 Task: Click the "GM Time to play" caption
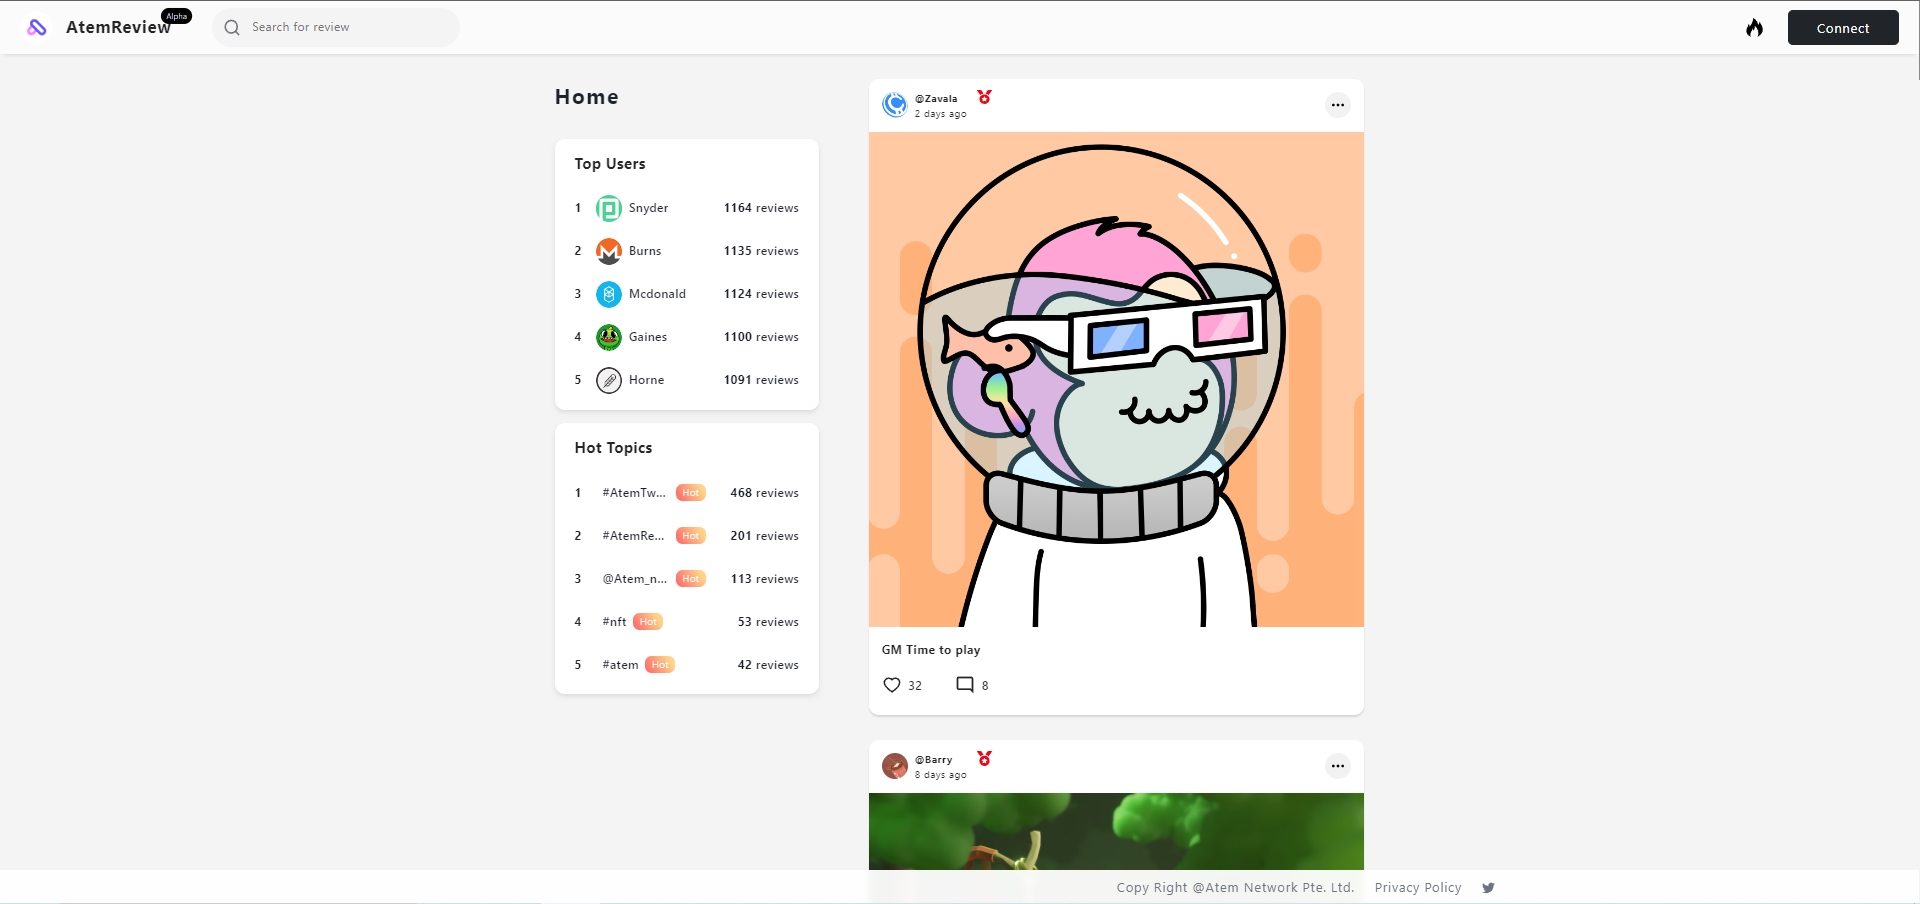click(931, 650)
